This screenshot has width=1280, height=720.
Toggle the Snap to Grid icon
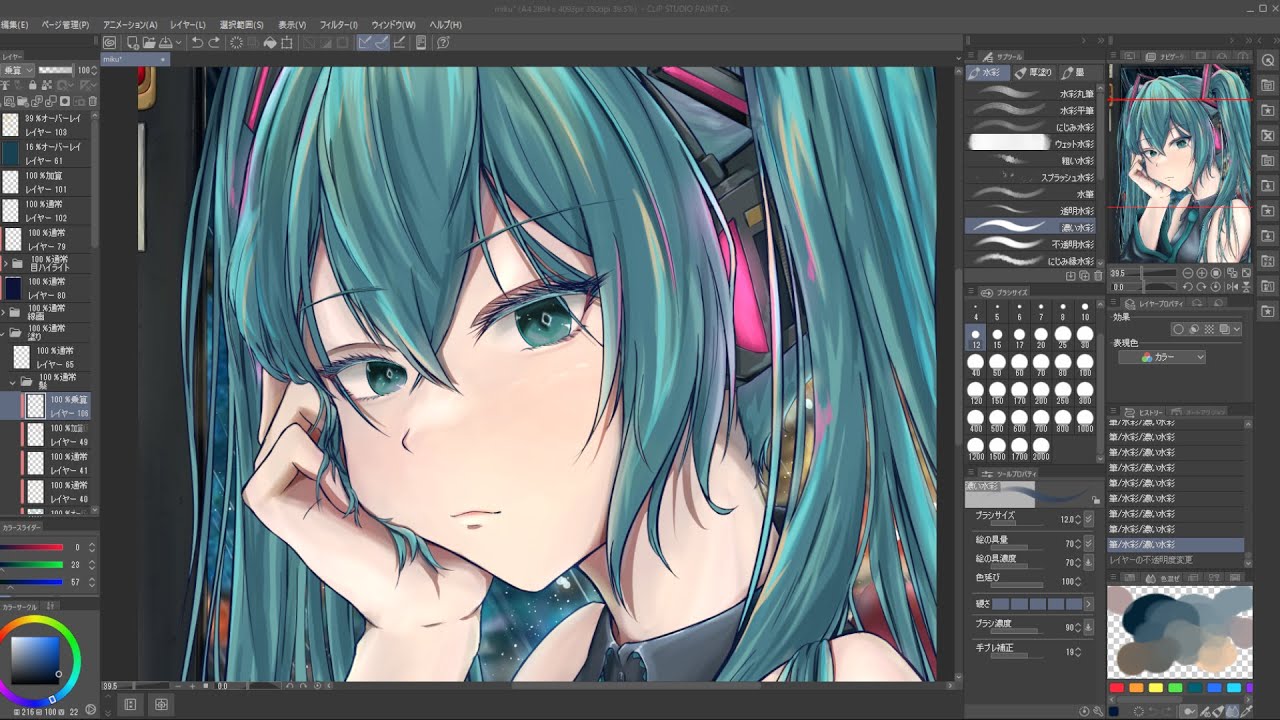pyautogui.click(x=399, y=43)
